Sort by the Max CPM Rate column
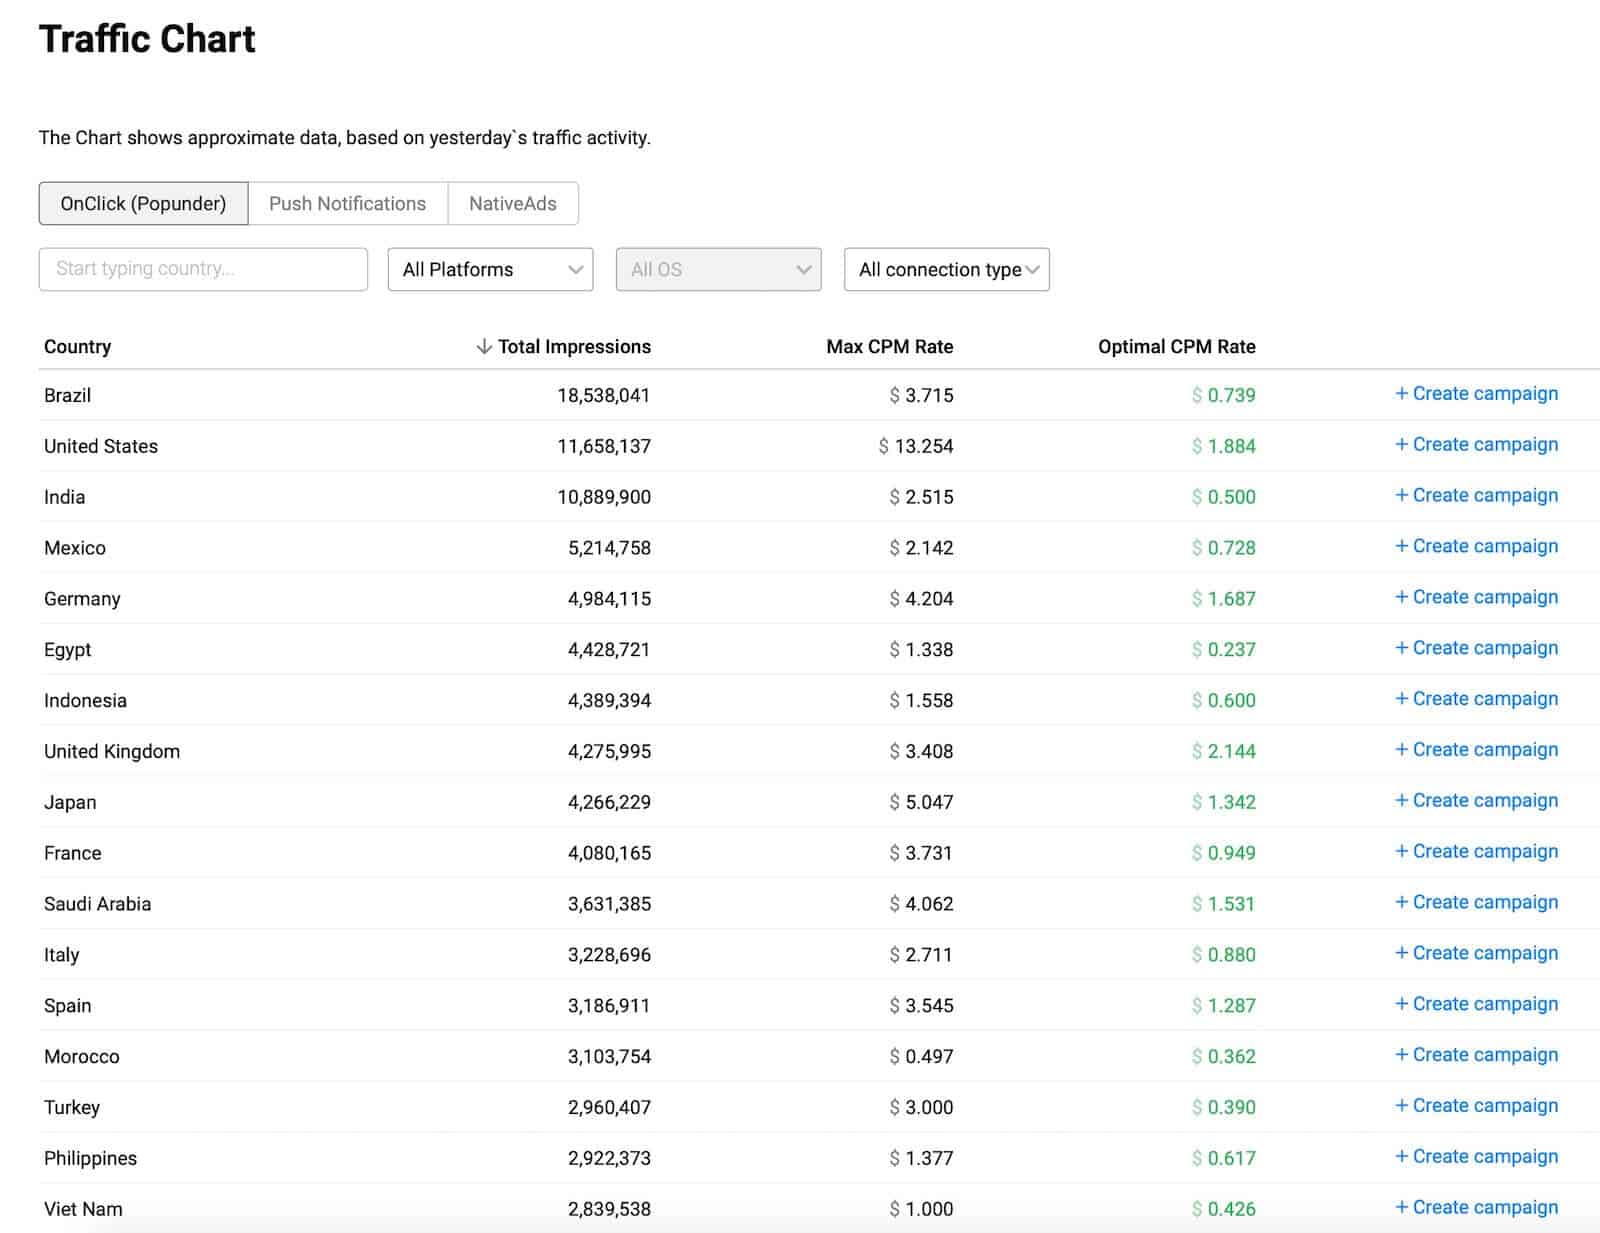The width and height of the screenshot is (1600, 1233). (x=889, y=347)
